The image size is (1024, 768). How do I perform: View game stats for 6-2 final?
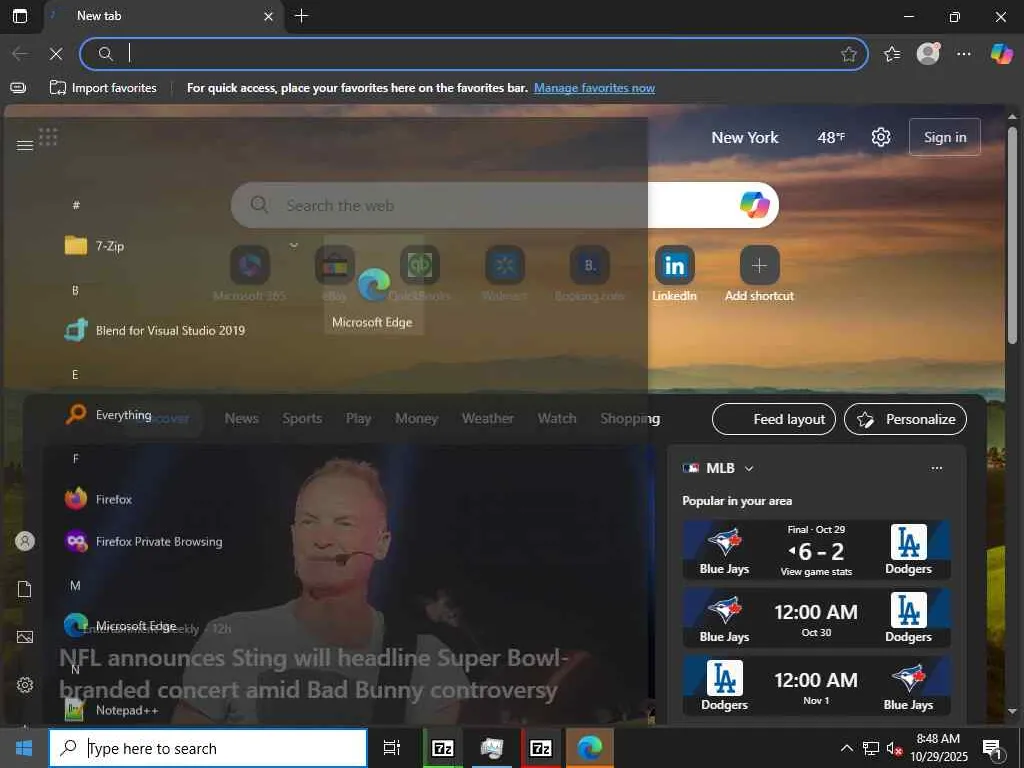coord(816,571)
